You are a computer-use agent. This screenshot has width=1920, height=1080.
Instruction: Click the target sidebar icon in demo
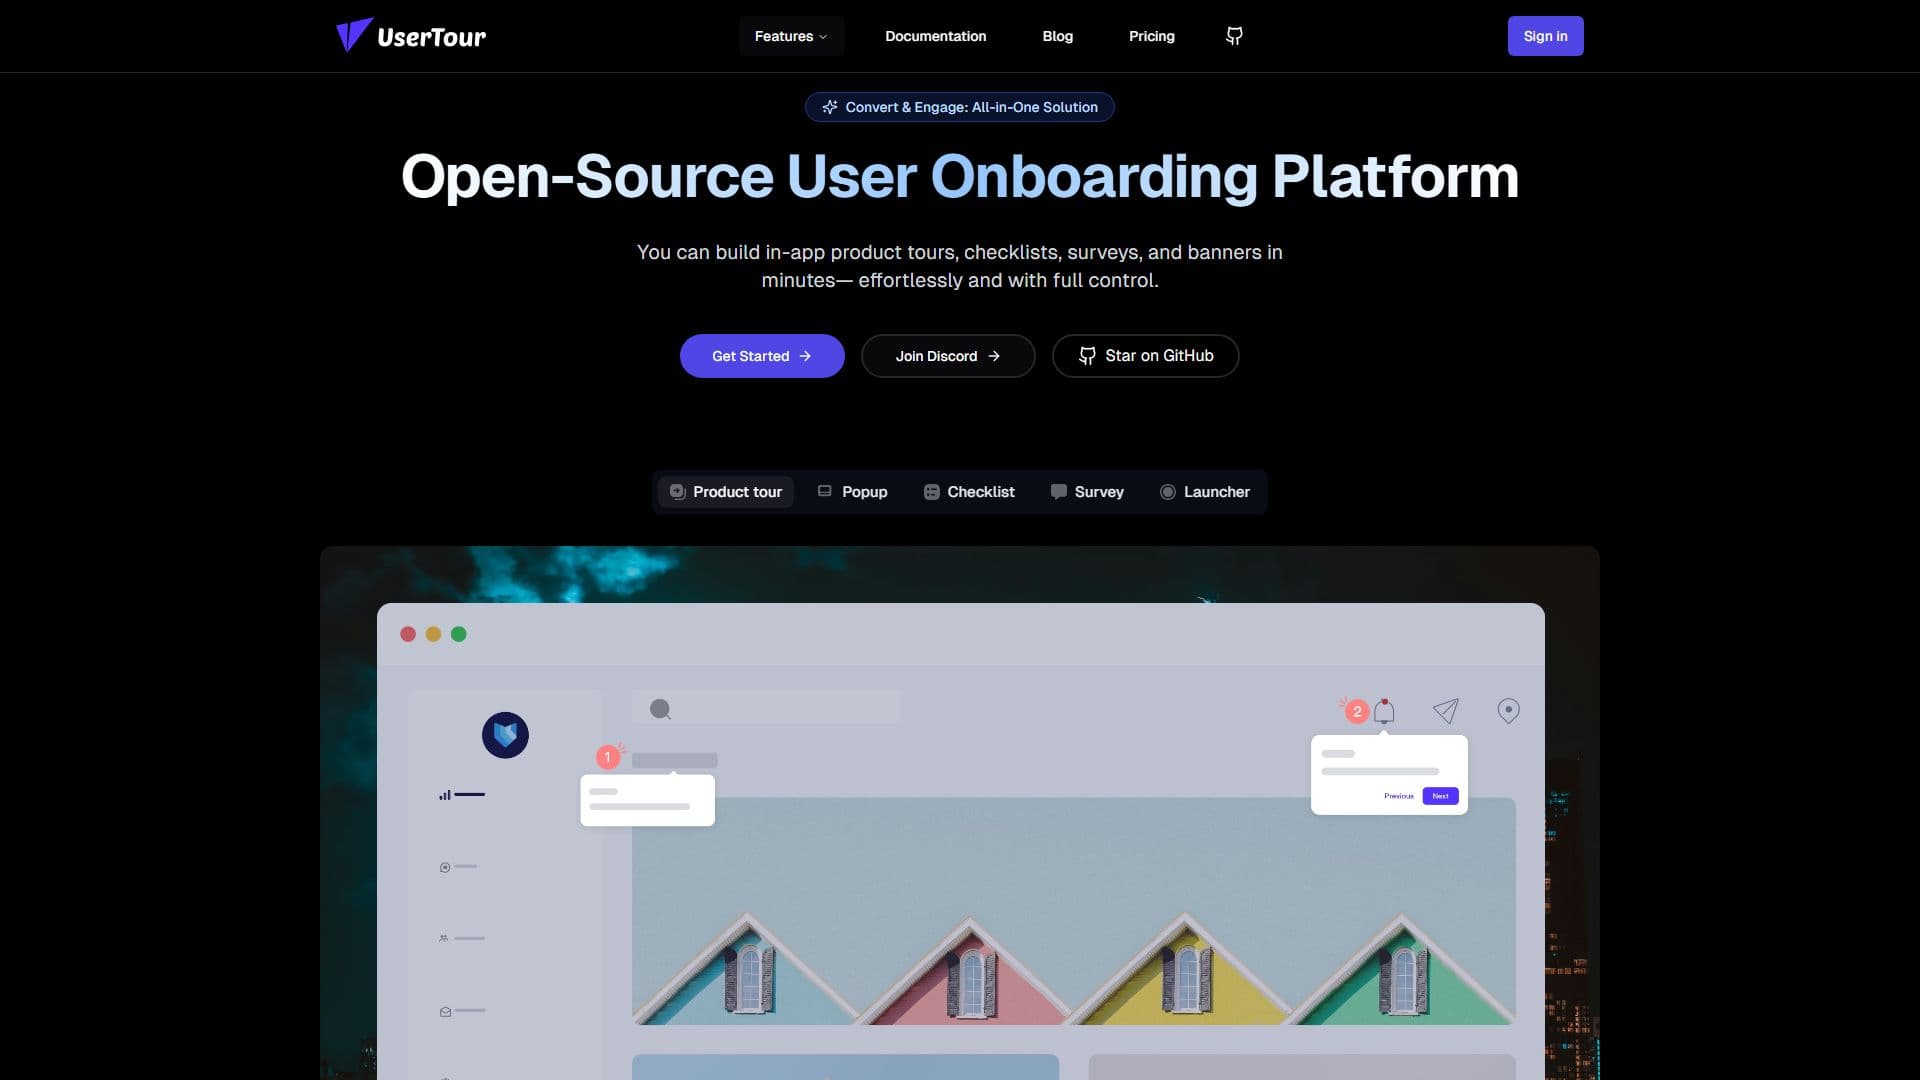click(x=445, y=867)
